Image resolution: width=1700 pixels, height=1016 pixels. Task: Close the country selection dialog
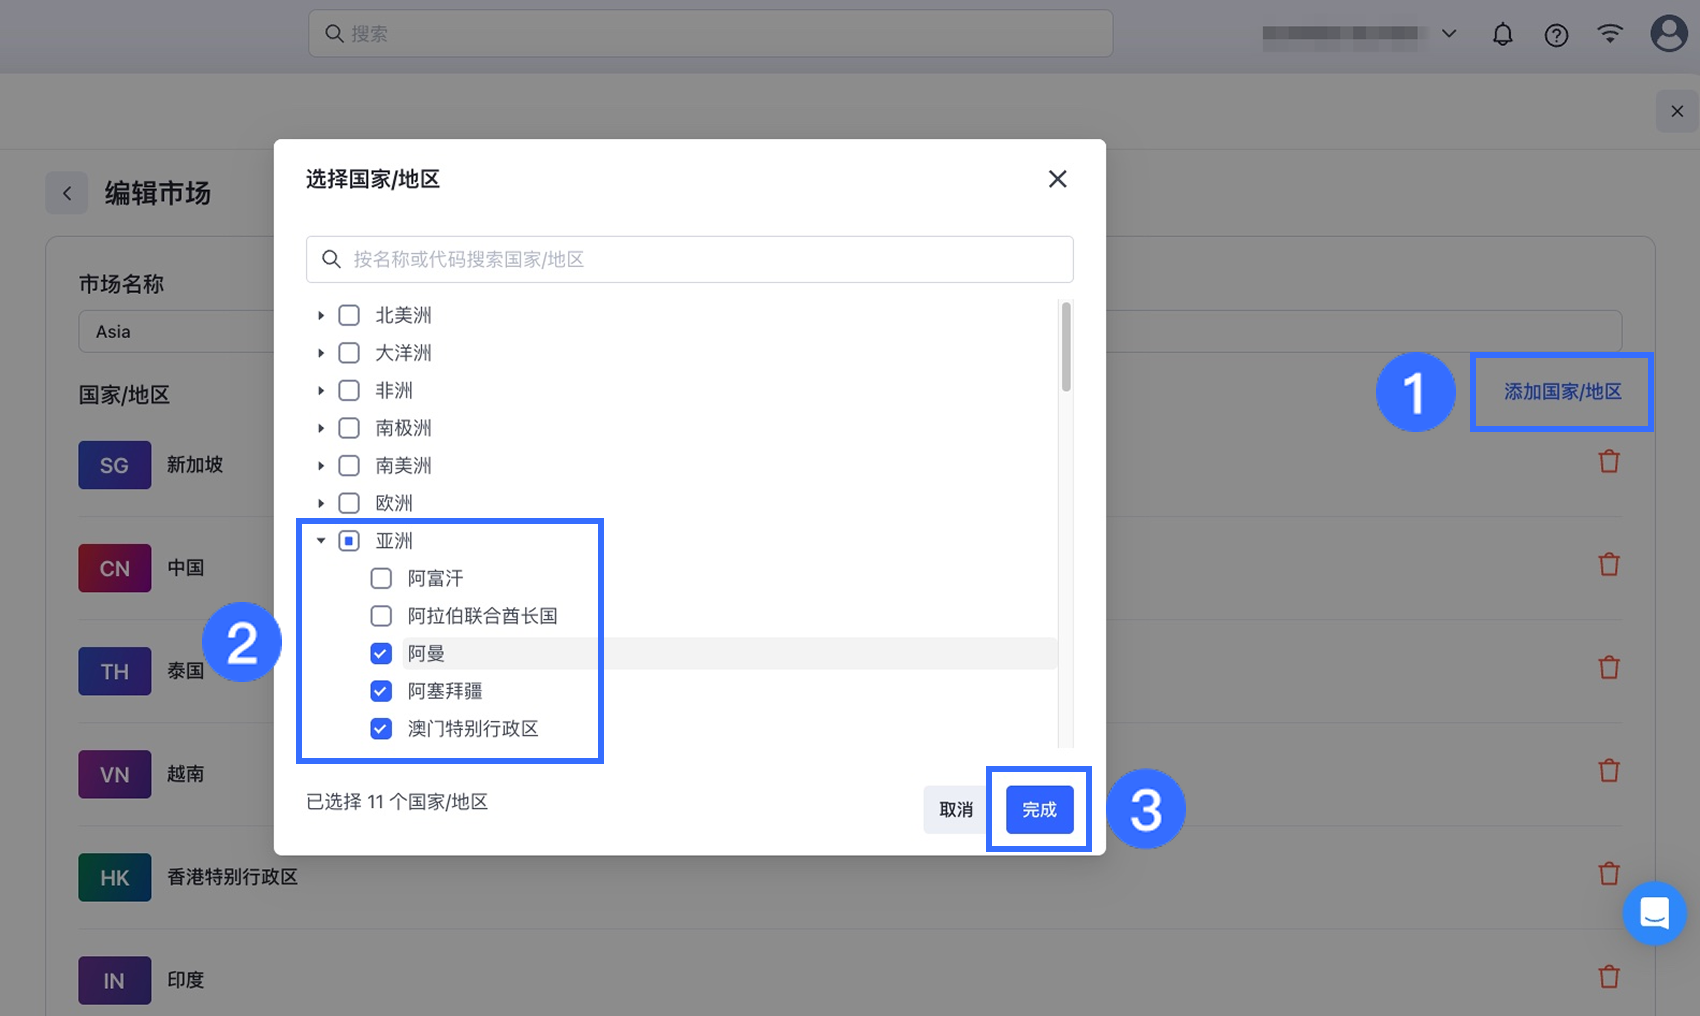tap(1057, 179)
